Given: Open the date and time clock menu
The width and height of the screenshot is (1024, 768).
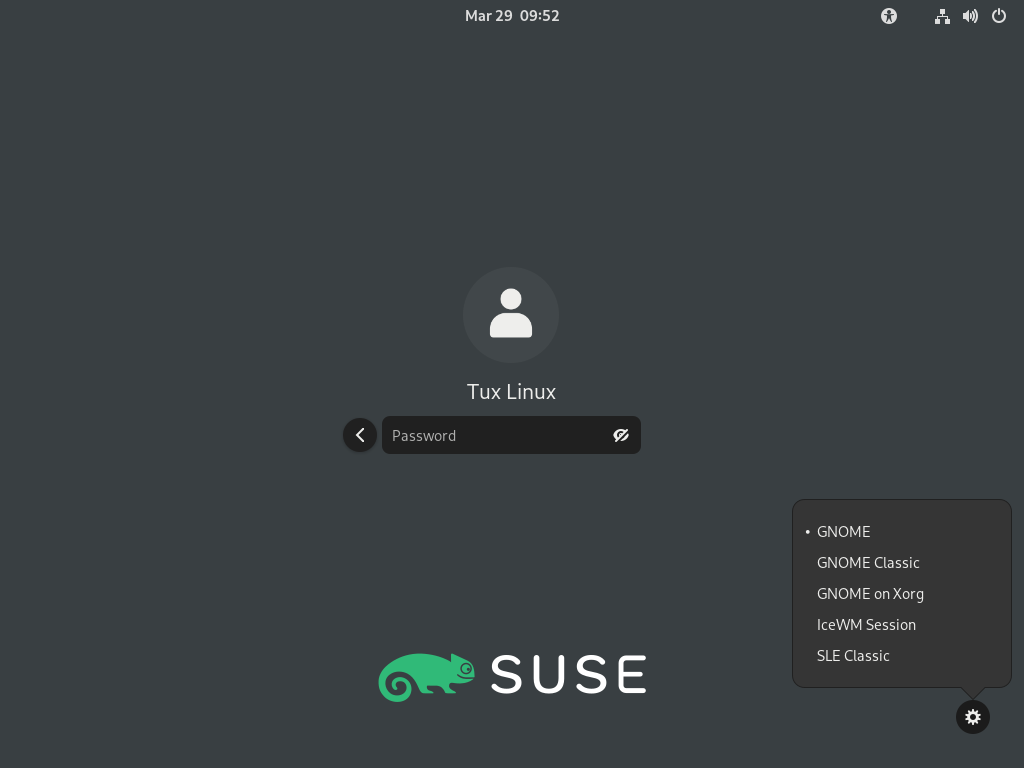Looking at the screenshot, I should (512, 16).
